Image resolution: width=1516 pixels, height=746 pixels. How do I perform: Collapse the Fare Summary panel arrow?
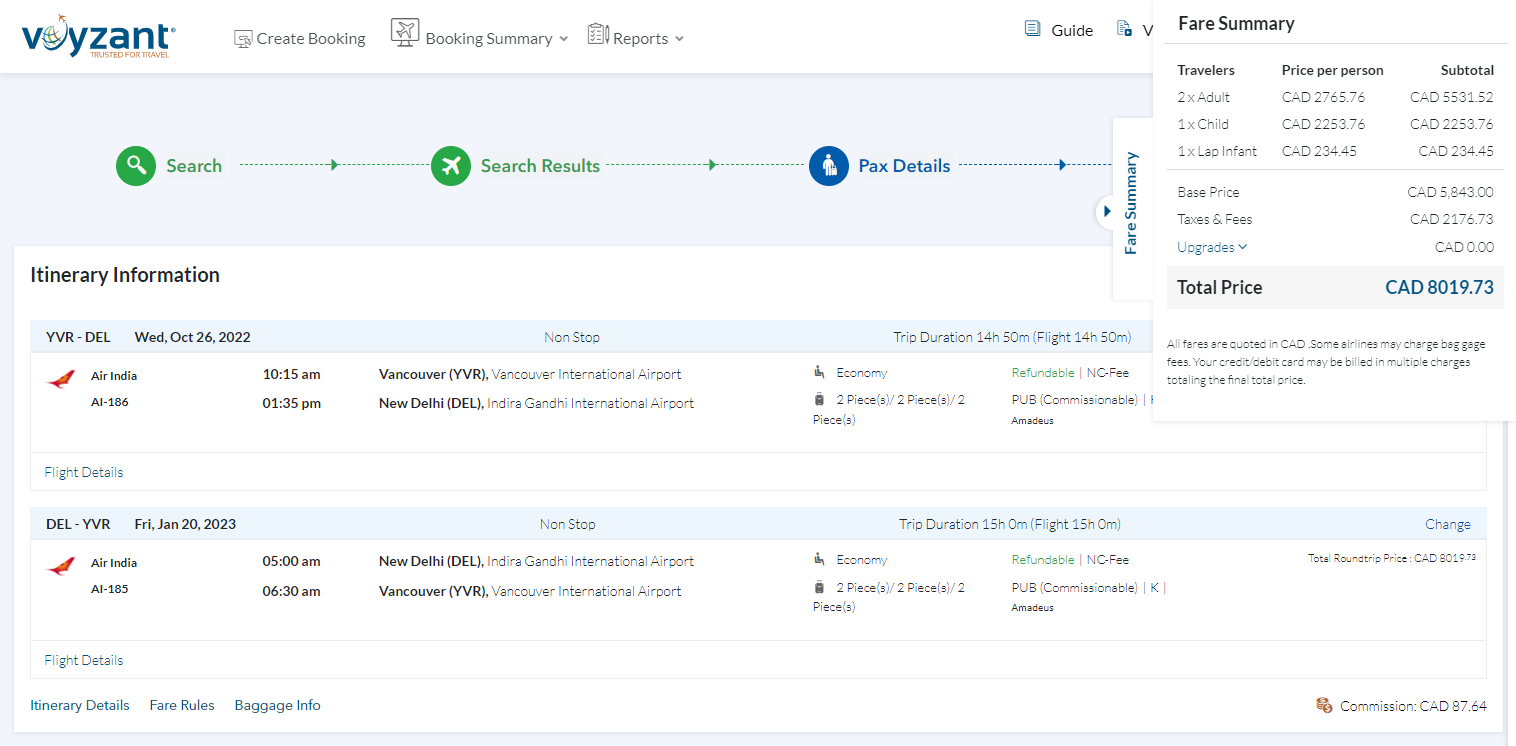click(x=1106, y=211)
